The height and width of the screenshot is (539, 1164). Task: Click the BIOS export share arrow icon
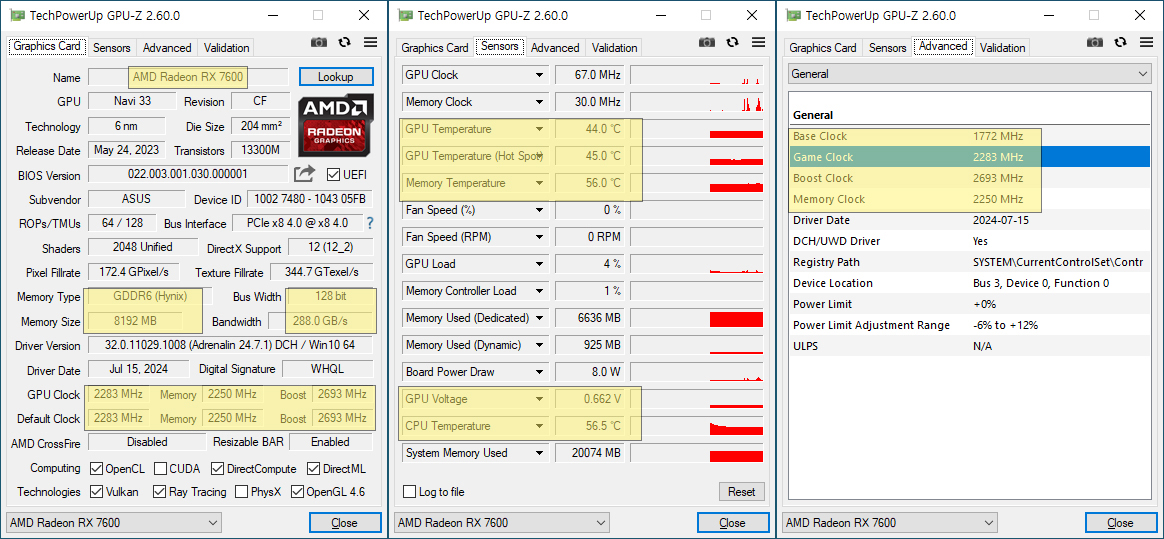(304, 174)
